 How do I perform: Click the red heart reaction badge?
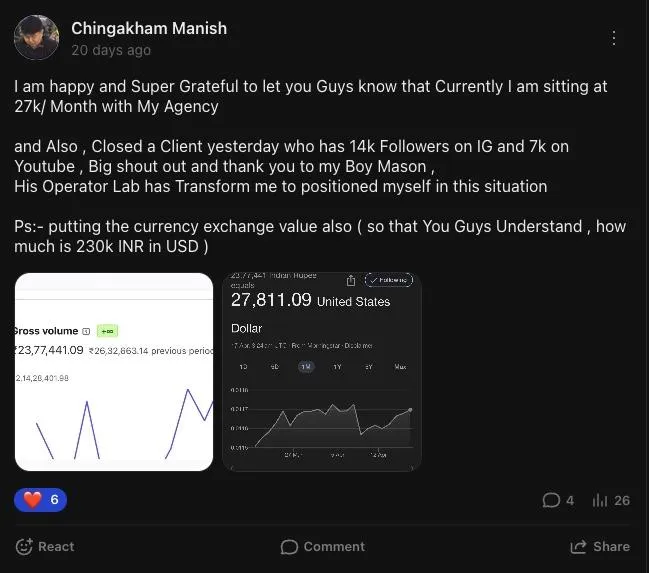click(x=41, y=500)
